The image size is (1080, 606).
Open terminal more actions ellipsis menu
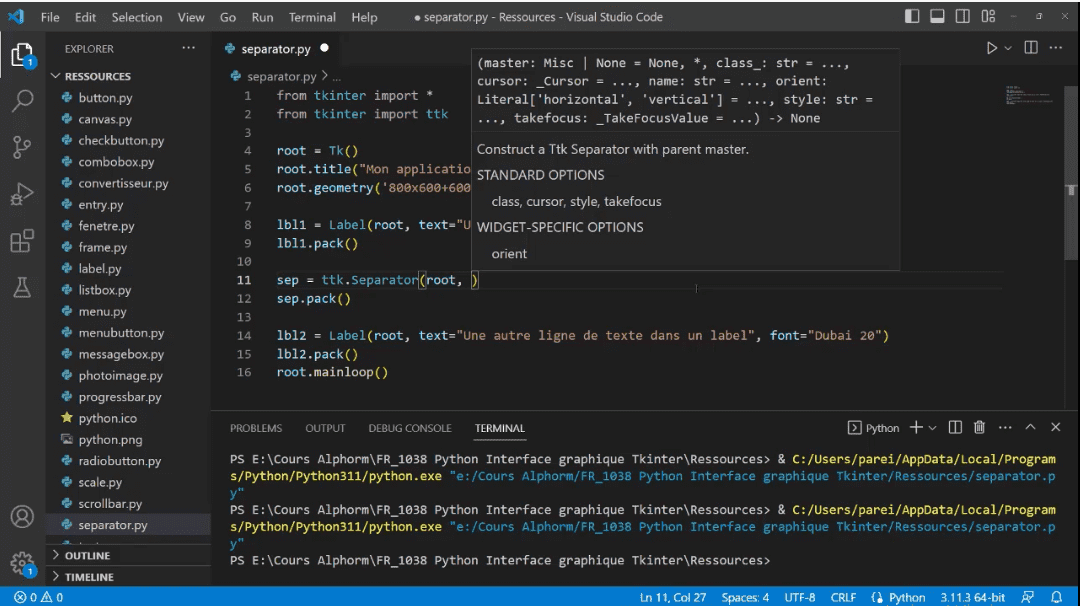[x=1005, y=427]
